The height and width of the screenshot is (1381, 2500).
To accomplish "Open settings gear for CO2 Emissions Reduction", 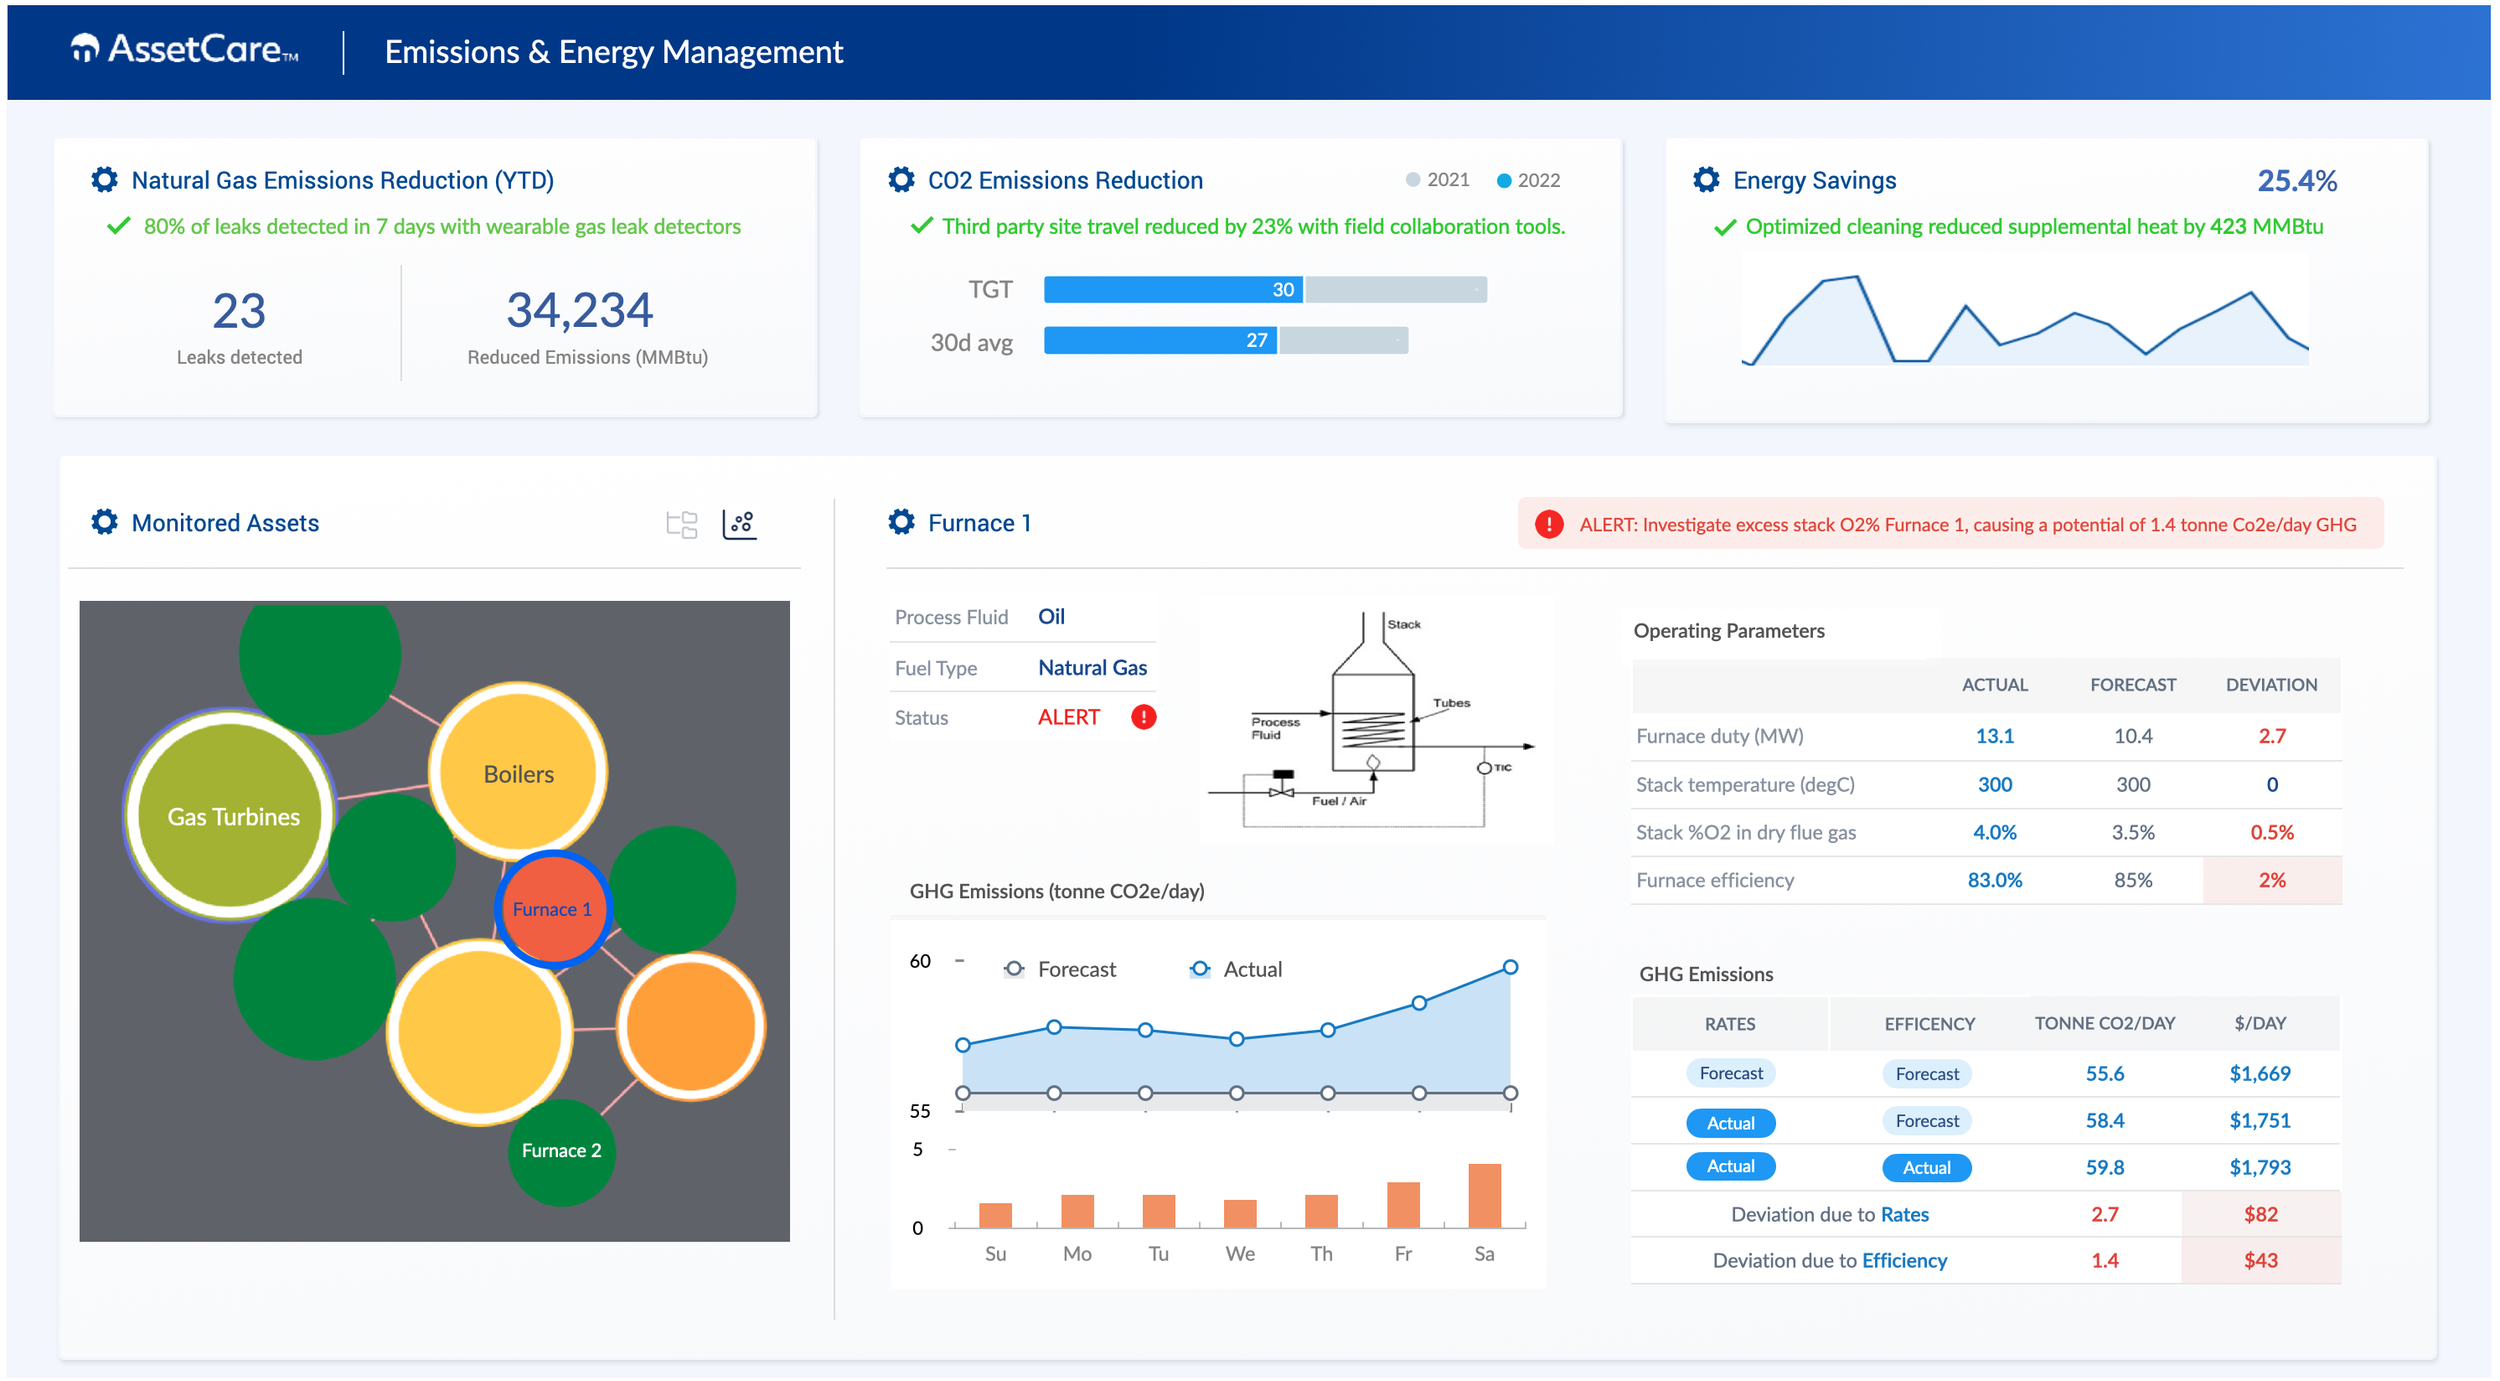I will 901,180.
